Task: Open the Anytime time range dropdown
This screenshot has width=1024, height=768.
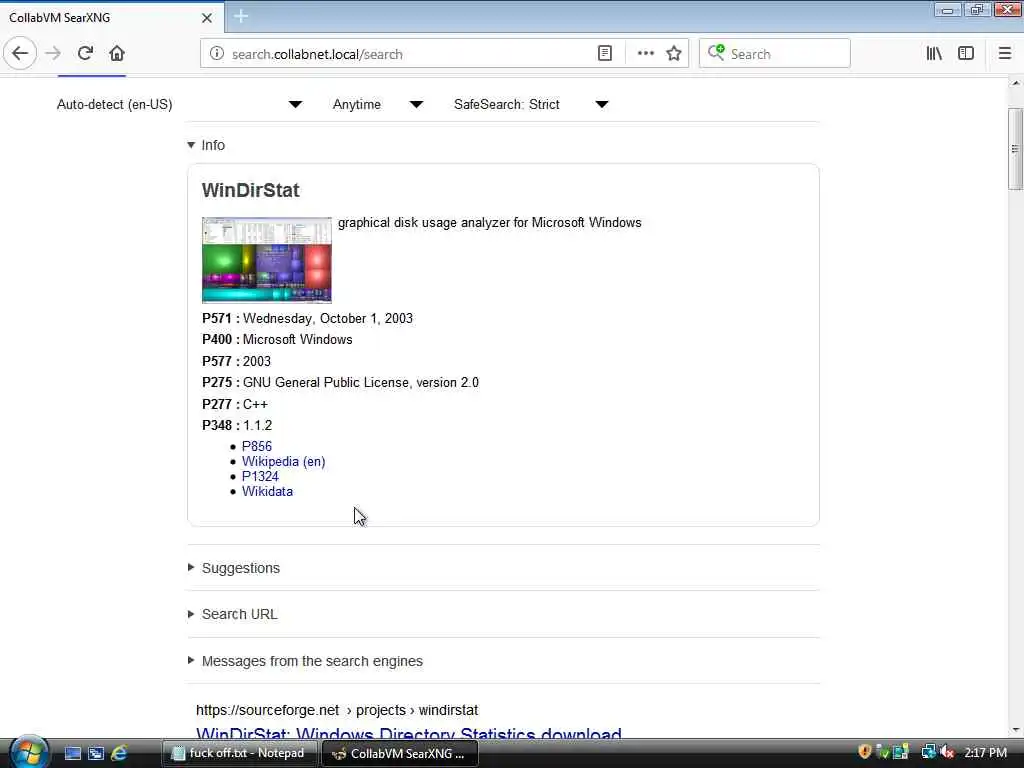Action: (x=377, y=104)
